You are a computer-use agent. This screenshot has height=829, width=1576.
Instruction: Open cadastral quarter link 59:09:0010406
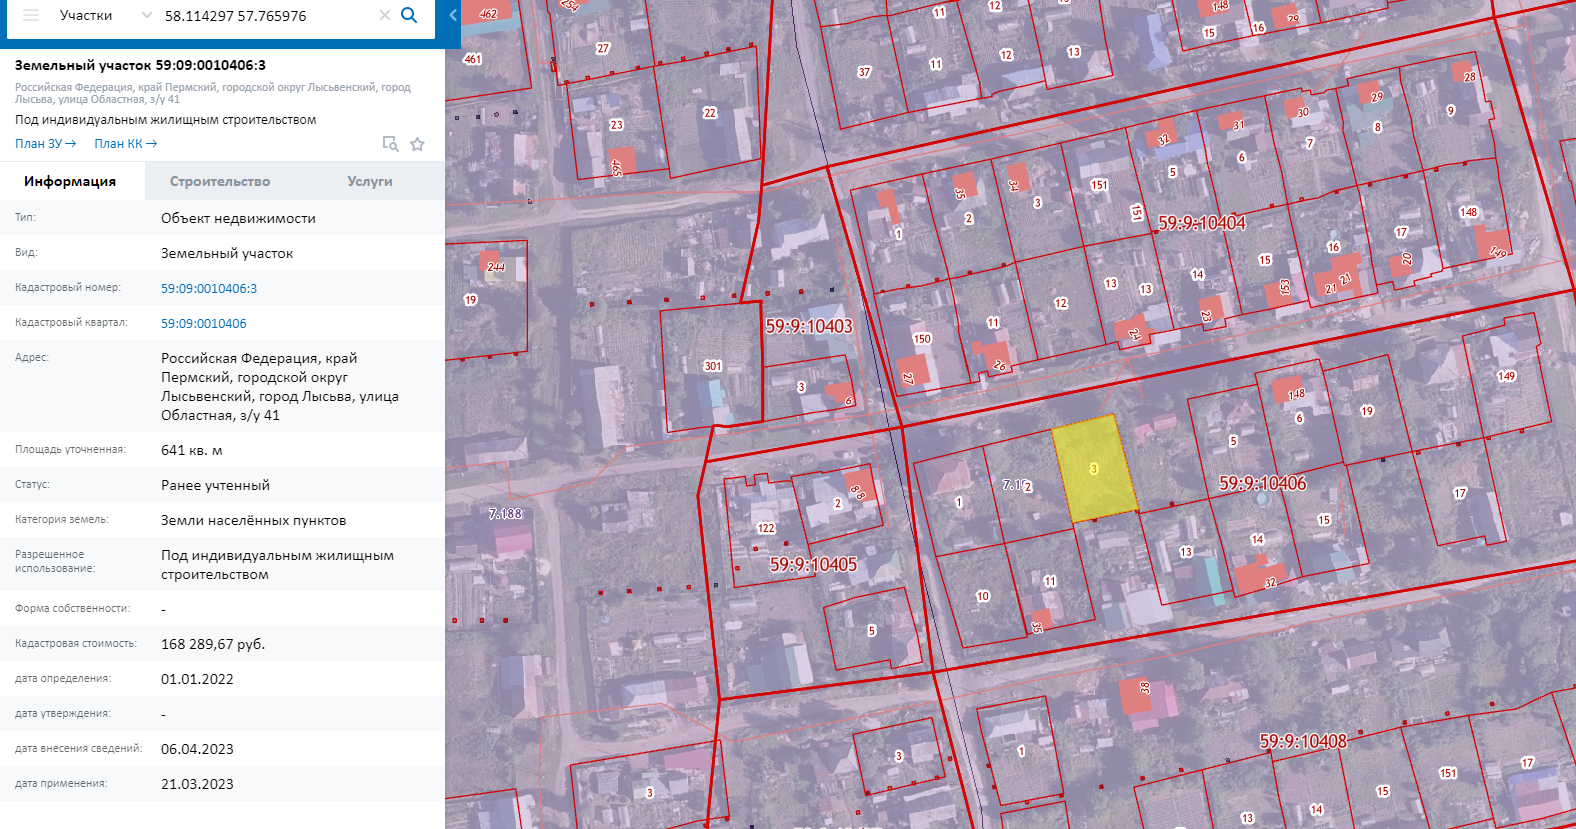click(x=203, y=323)
